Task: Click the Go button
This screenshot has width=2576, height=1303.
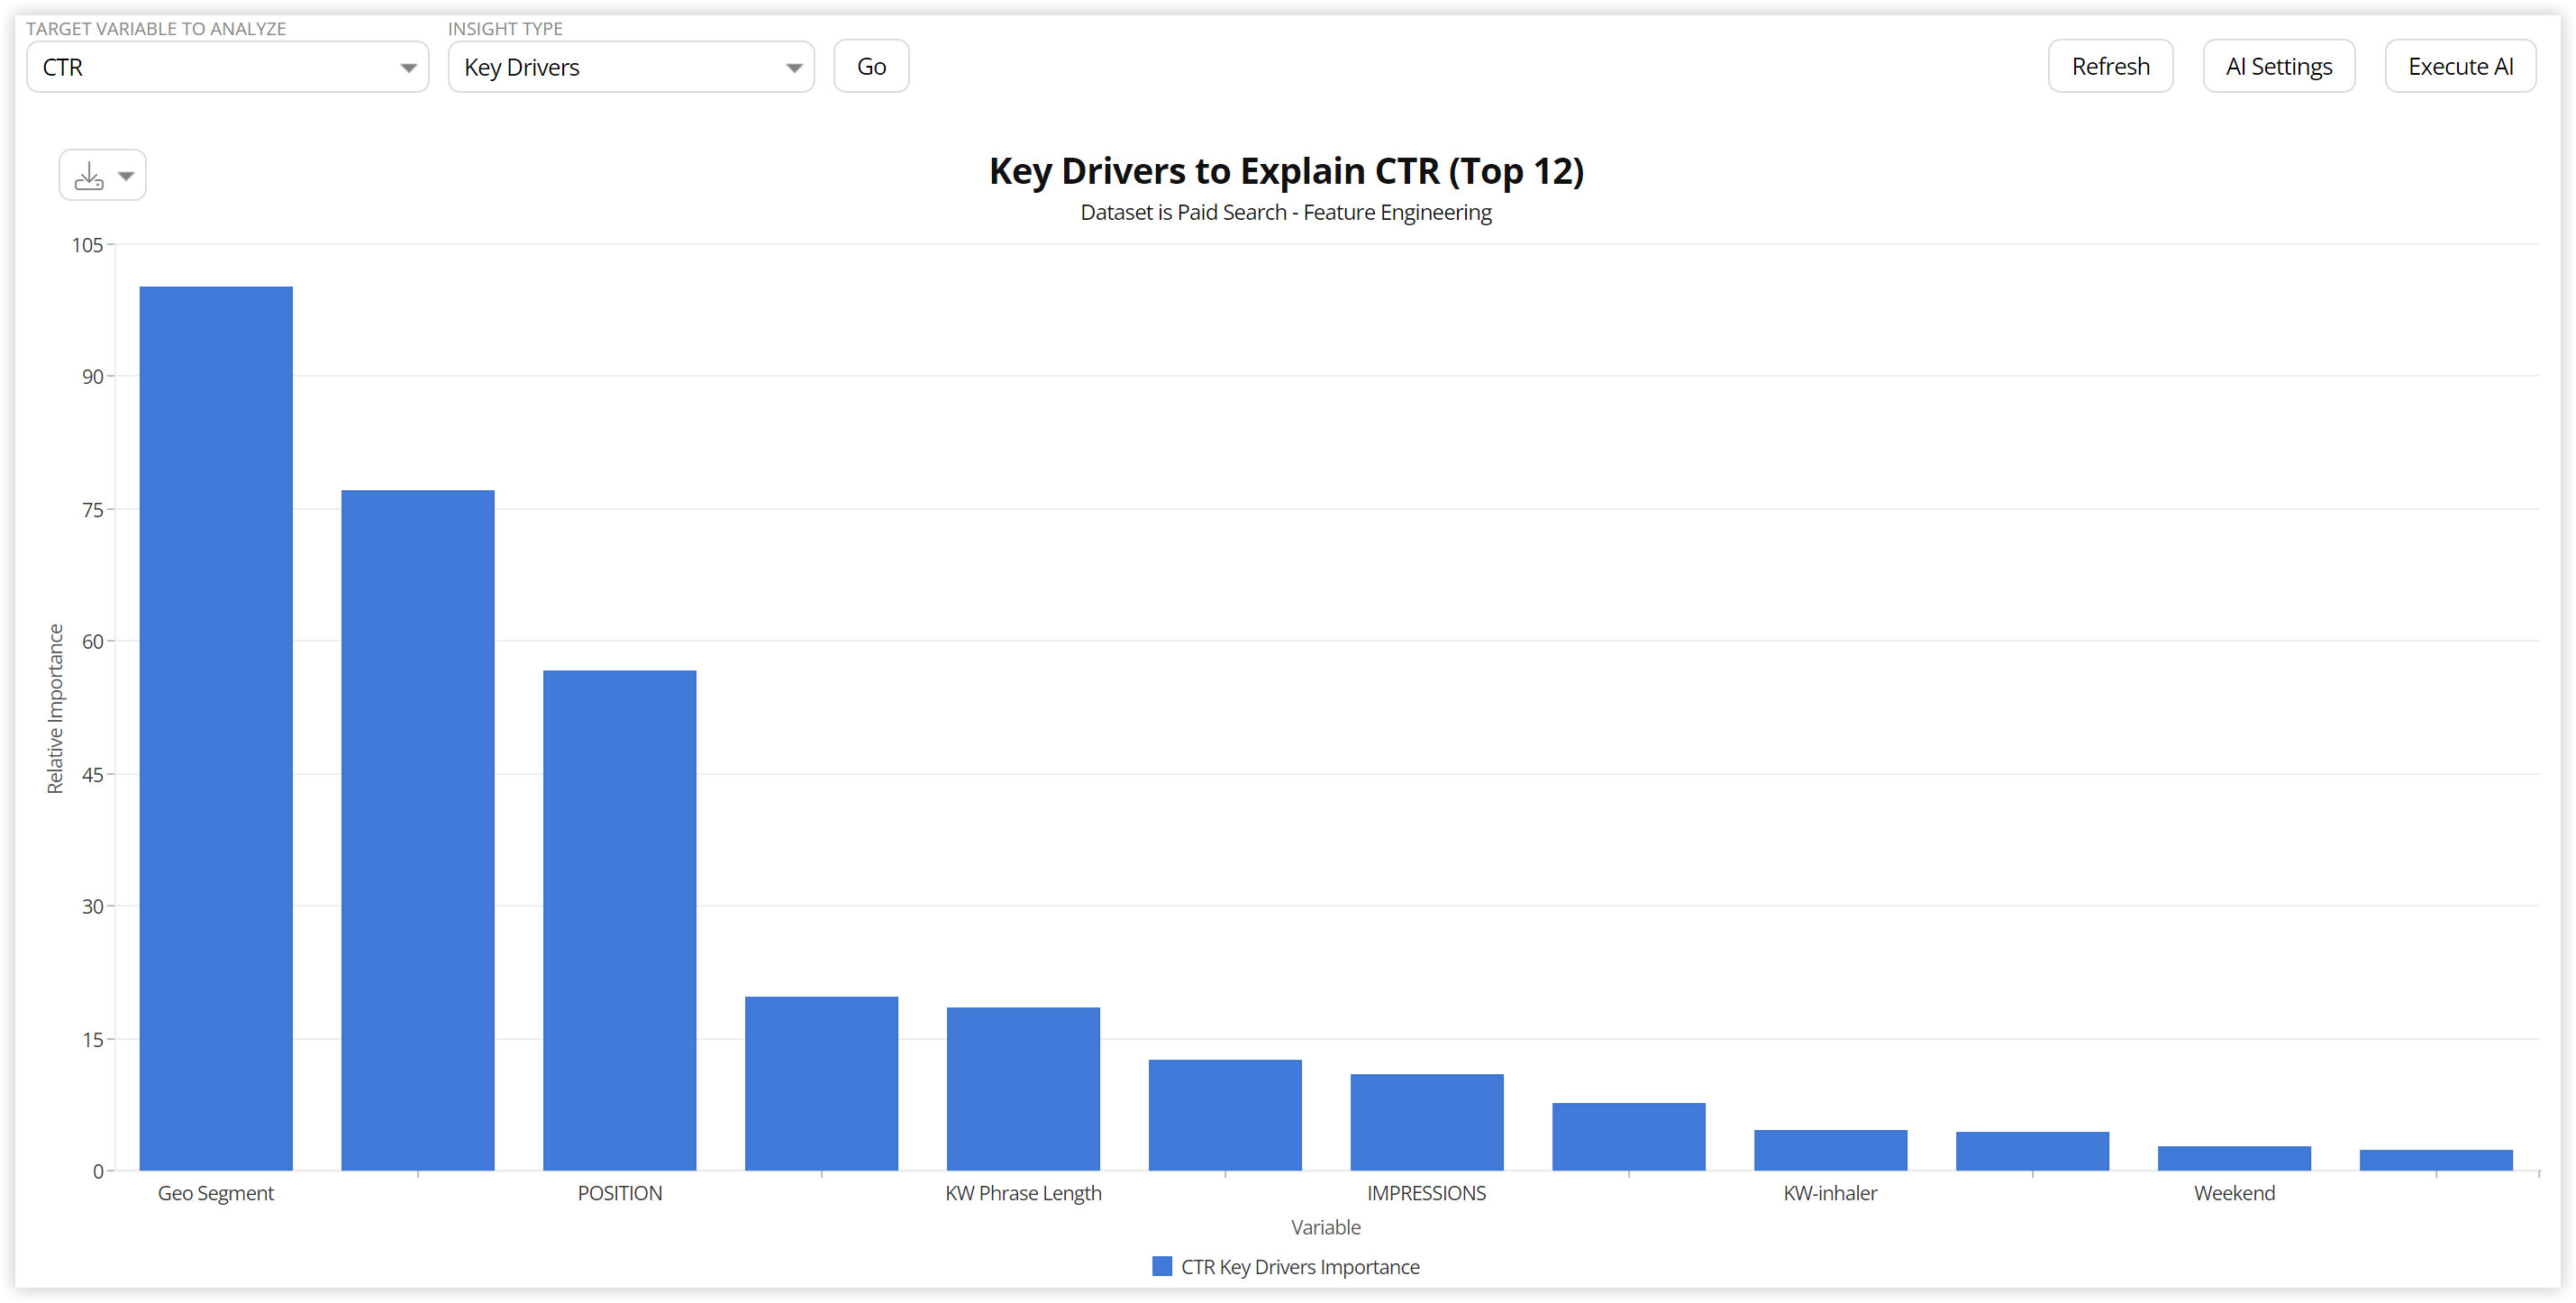Action: 871,67
